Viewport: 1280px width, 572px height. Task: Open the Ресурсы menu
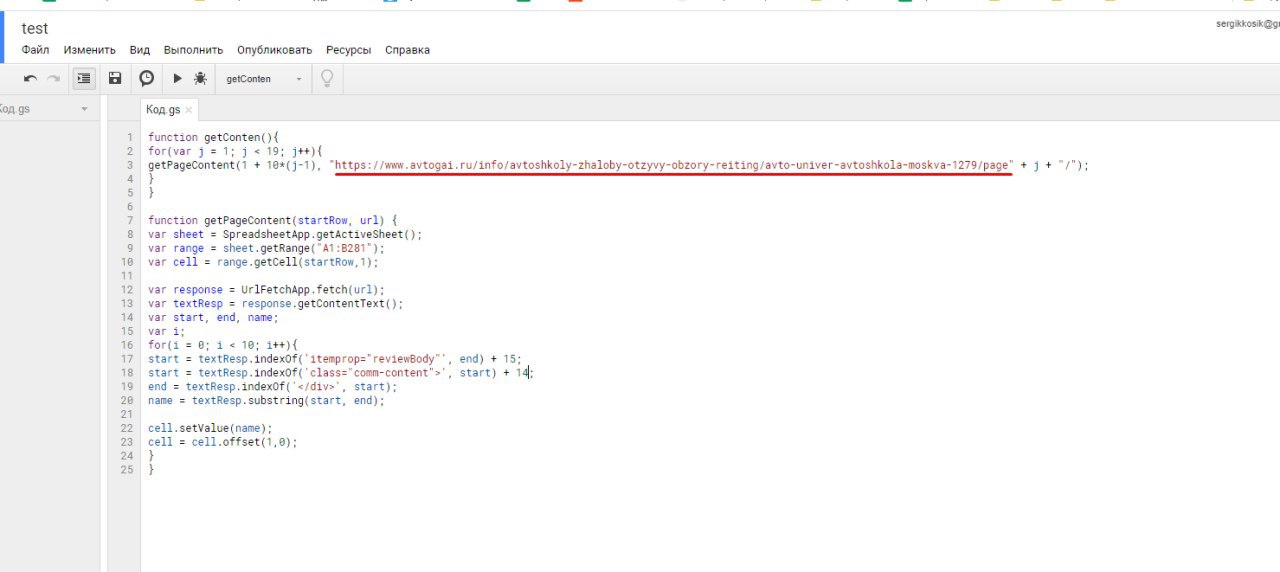(x=348, y=50)
